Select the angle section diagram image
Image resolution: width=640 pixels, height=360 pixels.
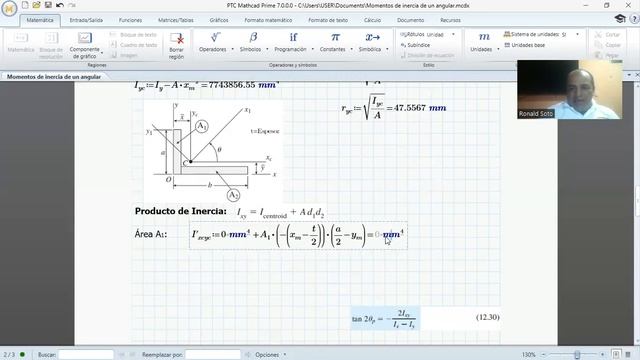click(213, 151)
